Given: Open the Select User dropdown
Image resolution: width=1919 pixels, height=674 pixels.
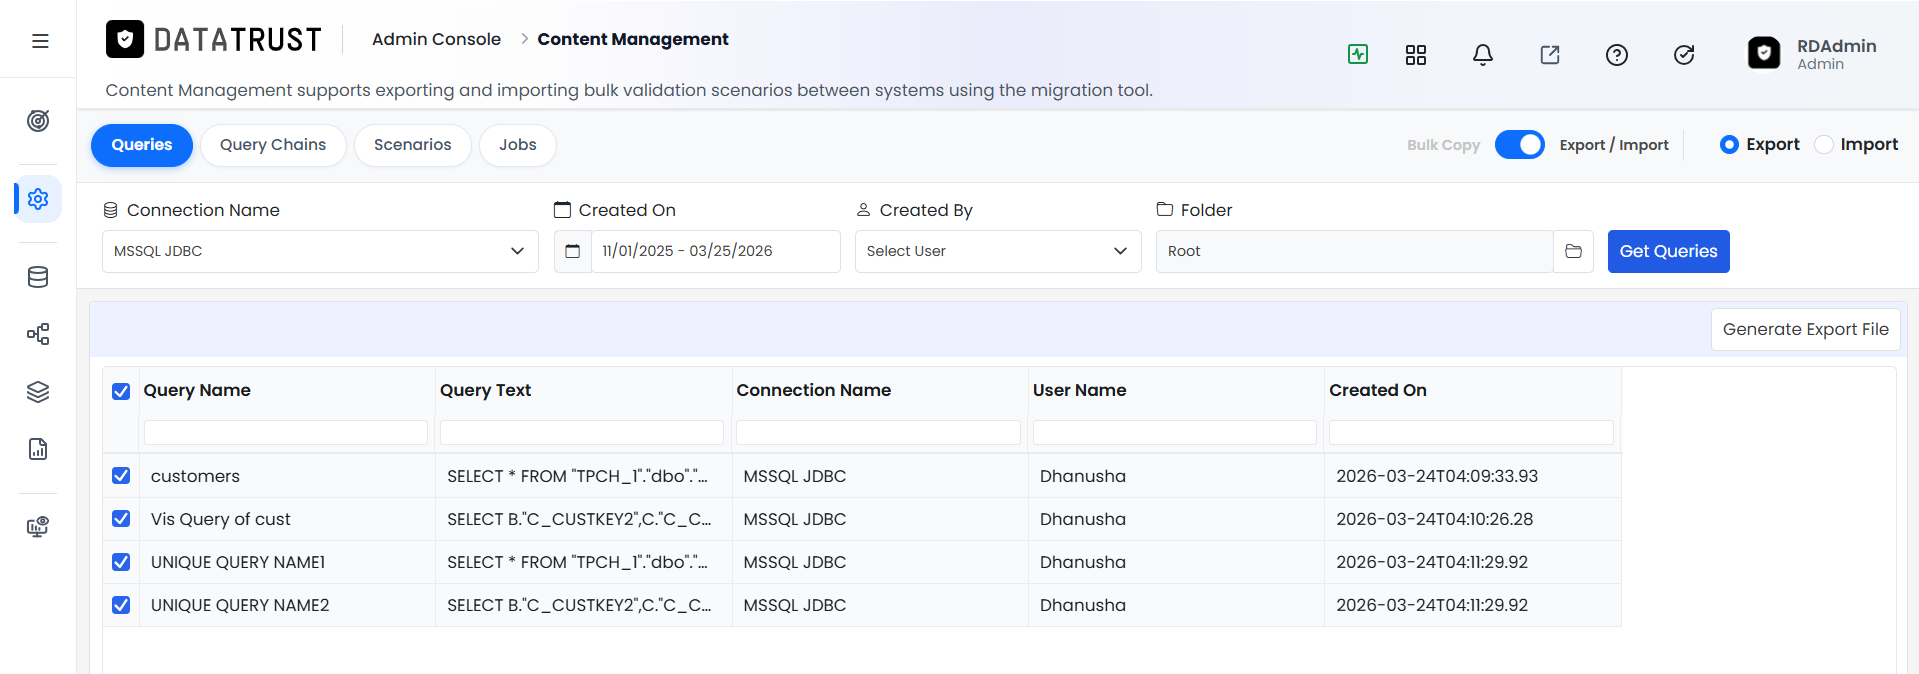Looking at the screenshot, I should pos(998,251).
